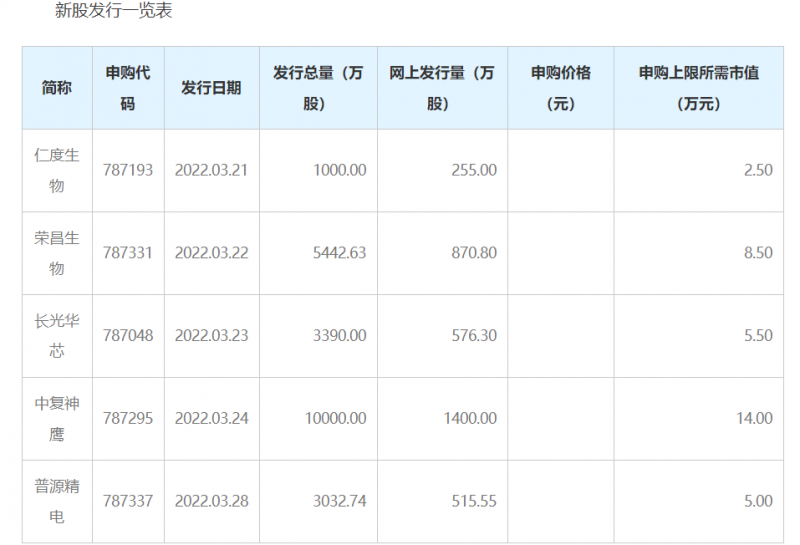Viewport: 800px width, 545px height.
Task: Select the 网上发行量（万股） header
Action: coord(442,88)
